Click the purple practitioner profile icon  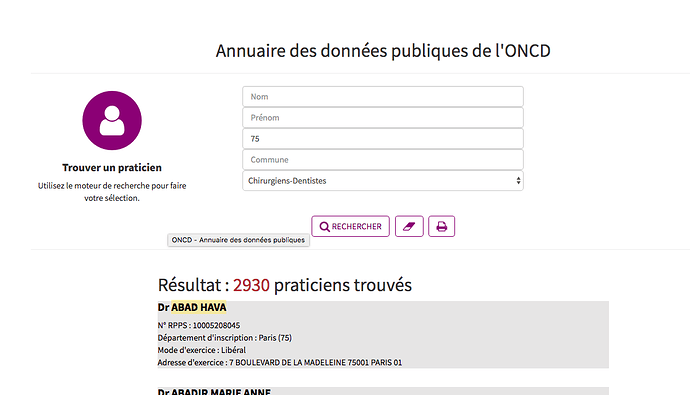pyautogui.click(x=112, y=121)
